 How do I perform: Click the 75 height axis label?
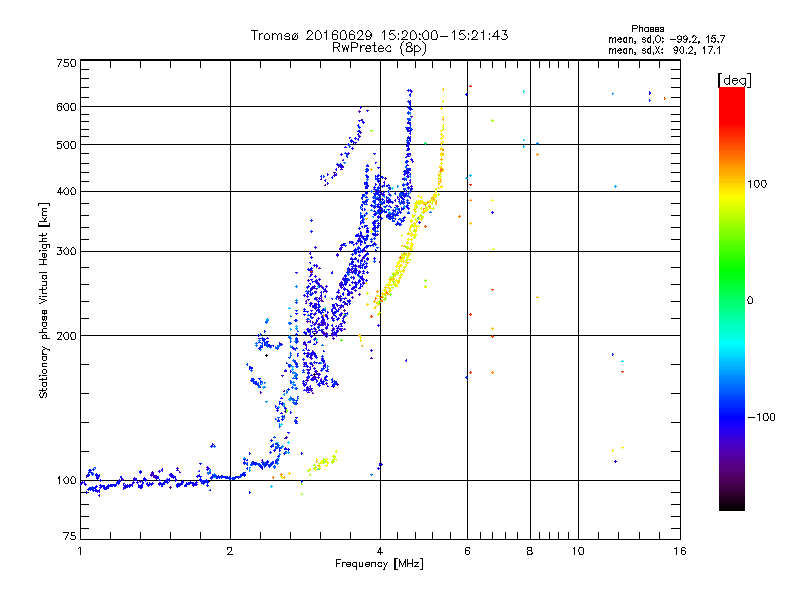pyautogui.click(x=70, y=536)
